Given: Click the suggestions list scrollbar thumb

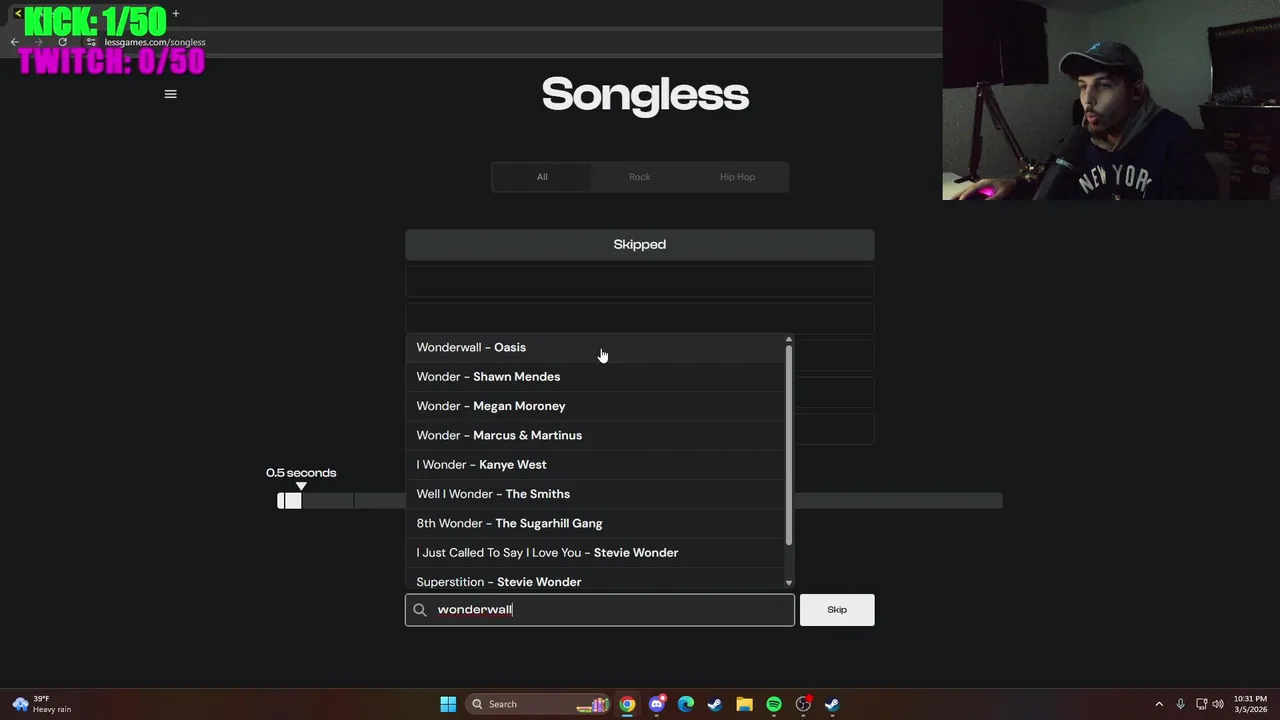Looking at the screenshot, I should pyautogui.click(x=789, y=445).
